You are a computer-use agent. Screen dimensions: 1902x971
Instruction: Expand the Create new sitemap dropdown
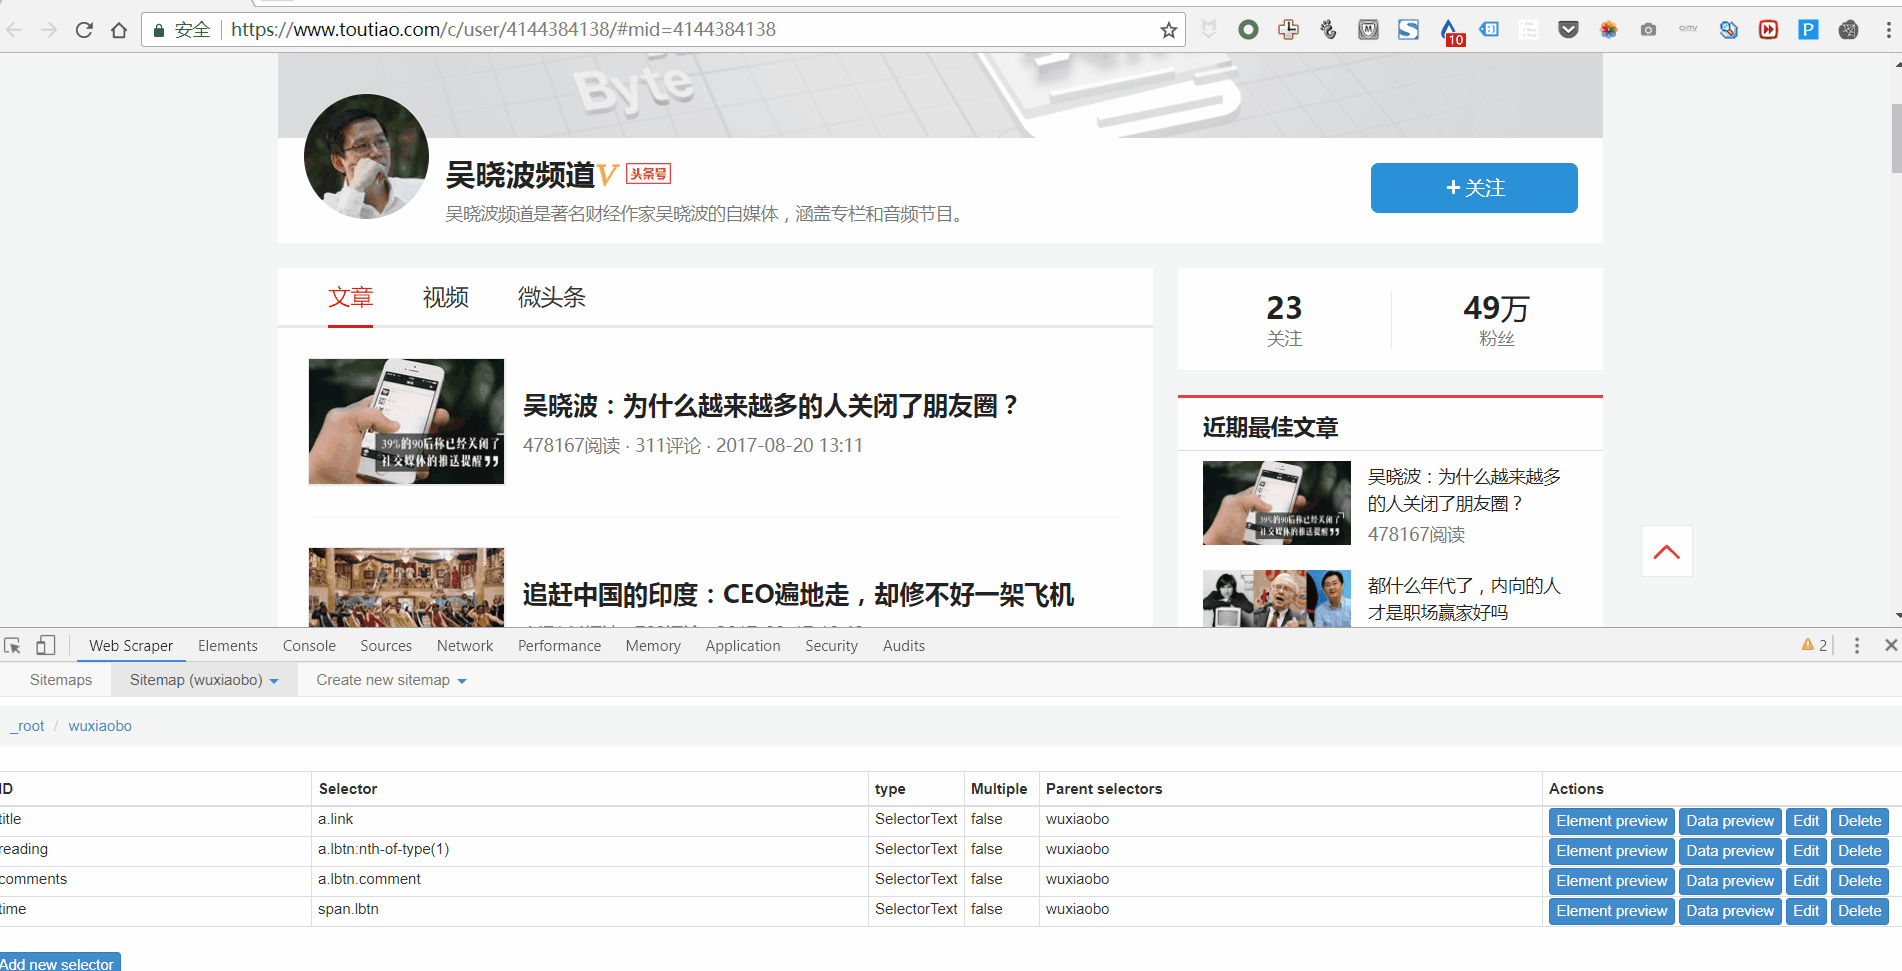pyautogui.click(x=391, y=680)
